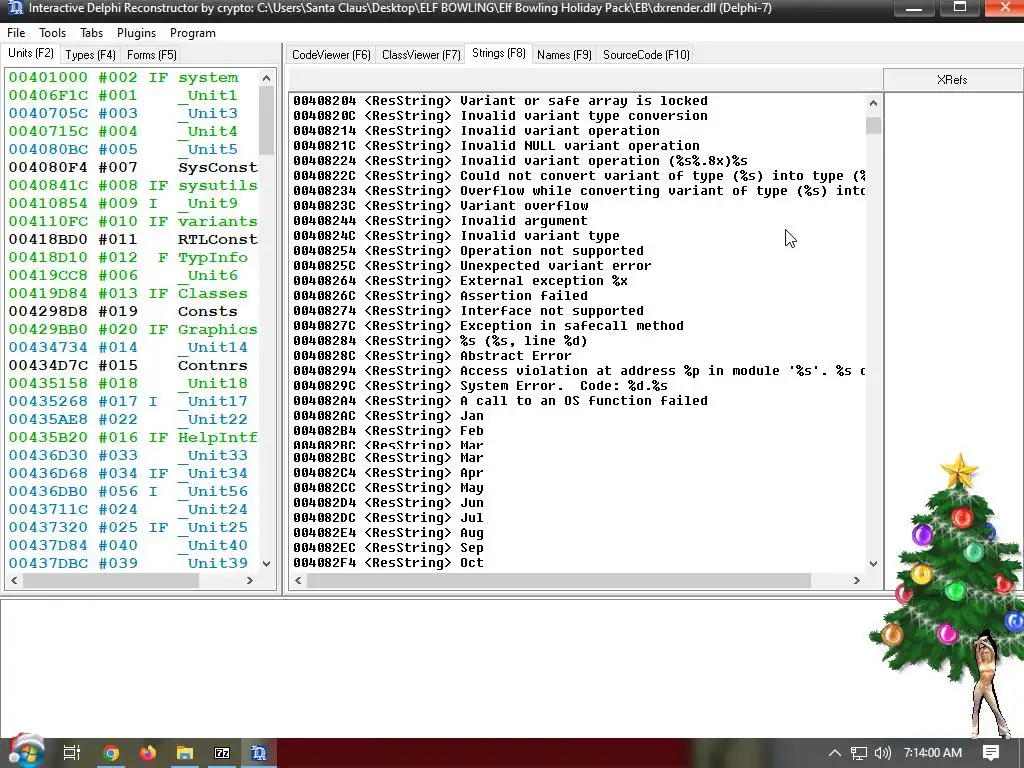This screenshot has height=768, width=1024.
Task: Show hidden system tray icons
Action: (835, 753)
